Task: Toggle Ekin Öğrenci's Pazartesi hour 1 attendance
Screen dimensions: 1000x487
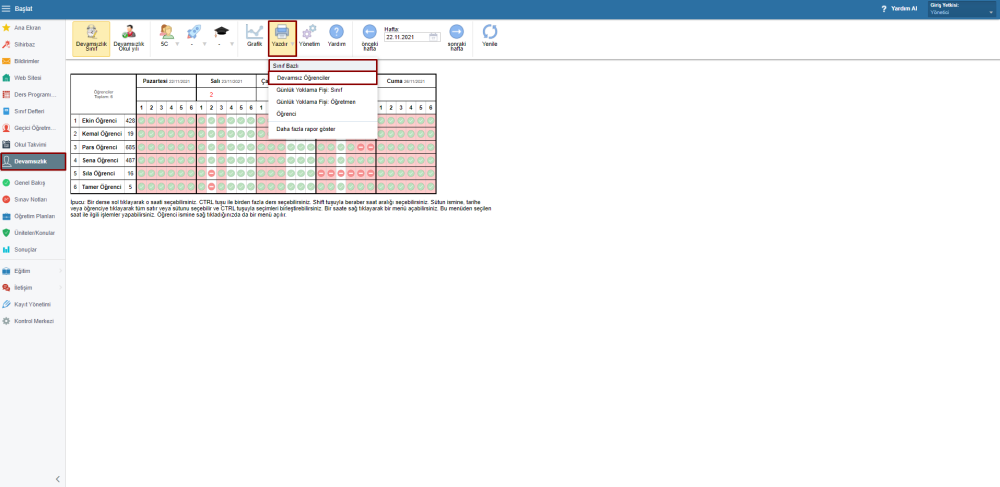Action: tap(142, 120)
